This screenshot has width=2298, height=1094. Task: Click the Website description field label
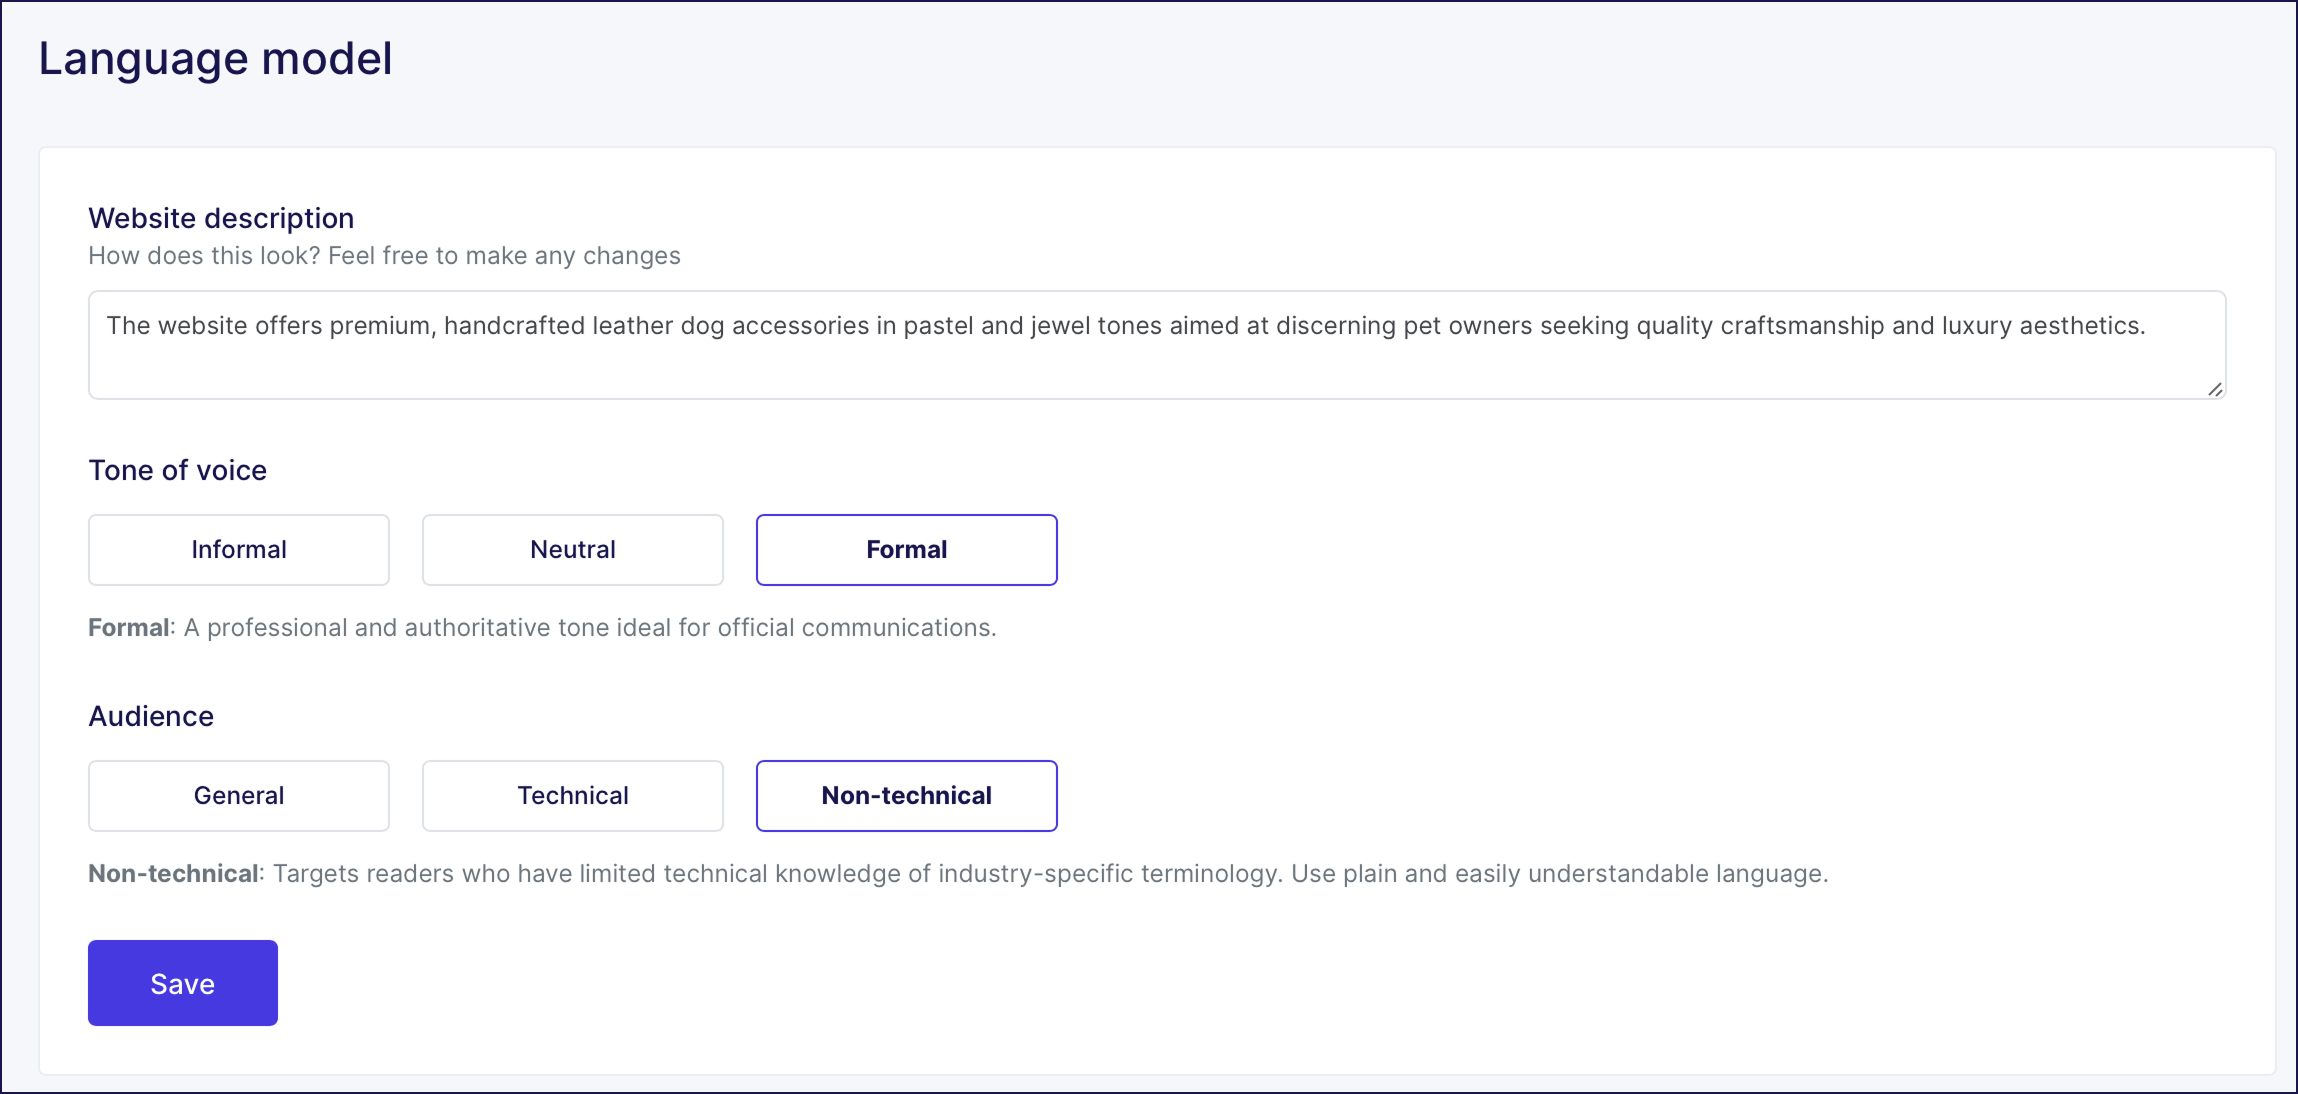pos(221,218)
